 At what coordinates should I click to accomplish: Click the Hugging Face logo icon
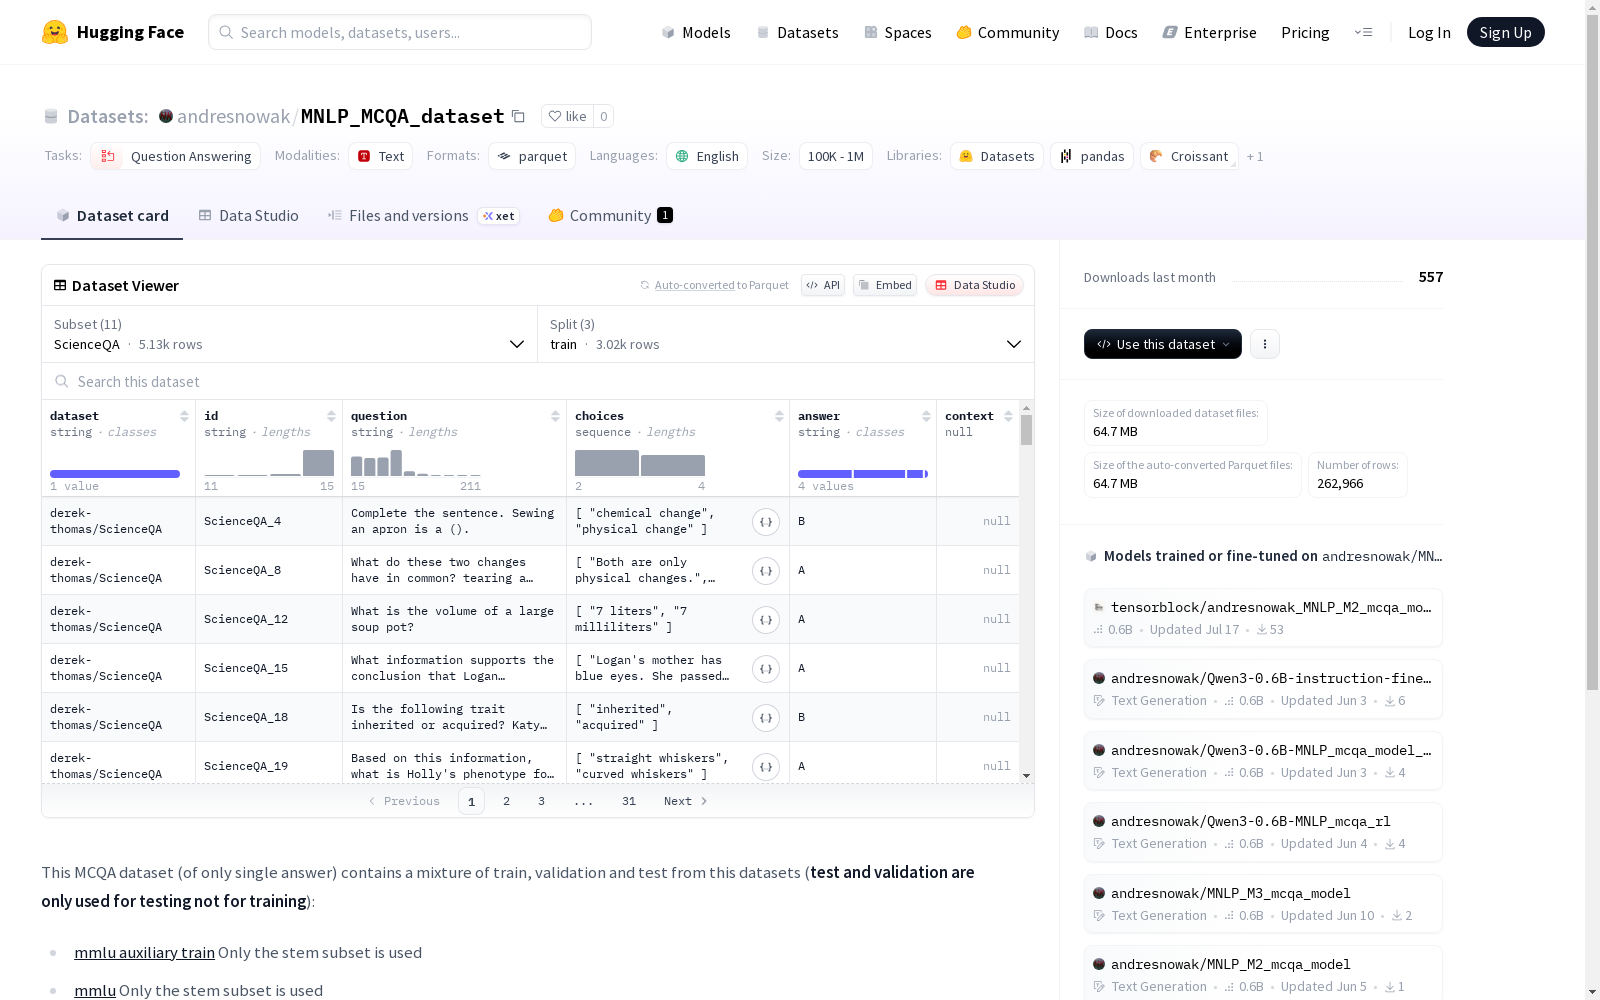pos(55,32)
